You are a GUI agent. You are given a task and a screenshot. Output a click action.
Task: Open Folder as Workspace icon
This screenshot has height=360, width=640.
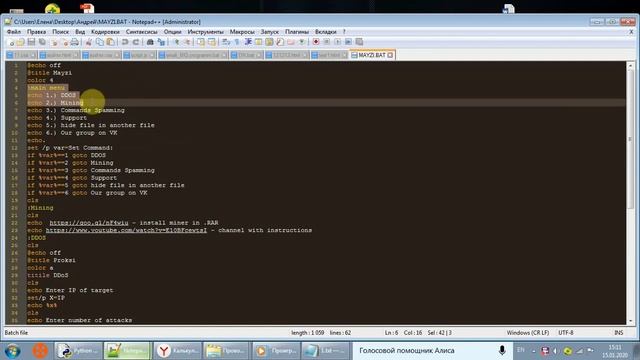[x=291, y=42]
